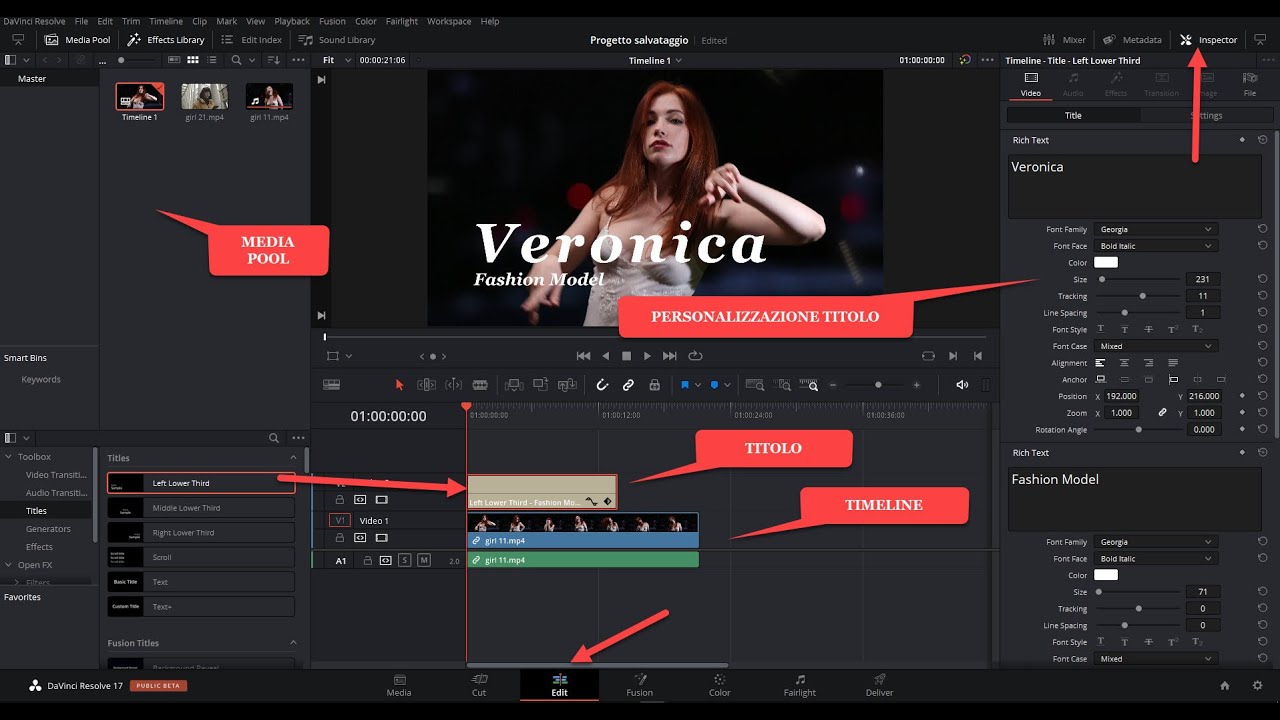The width and height of the screenshot is (1280, 720).
Task: Collapse the Fusion Titles section
Action: tap(293, 643)
